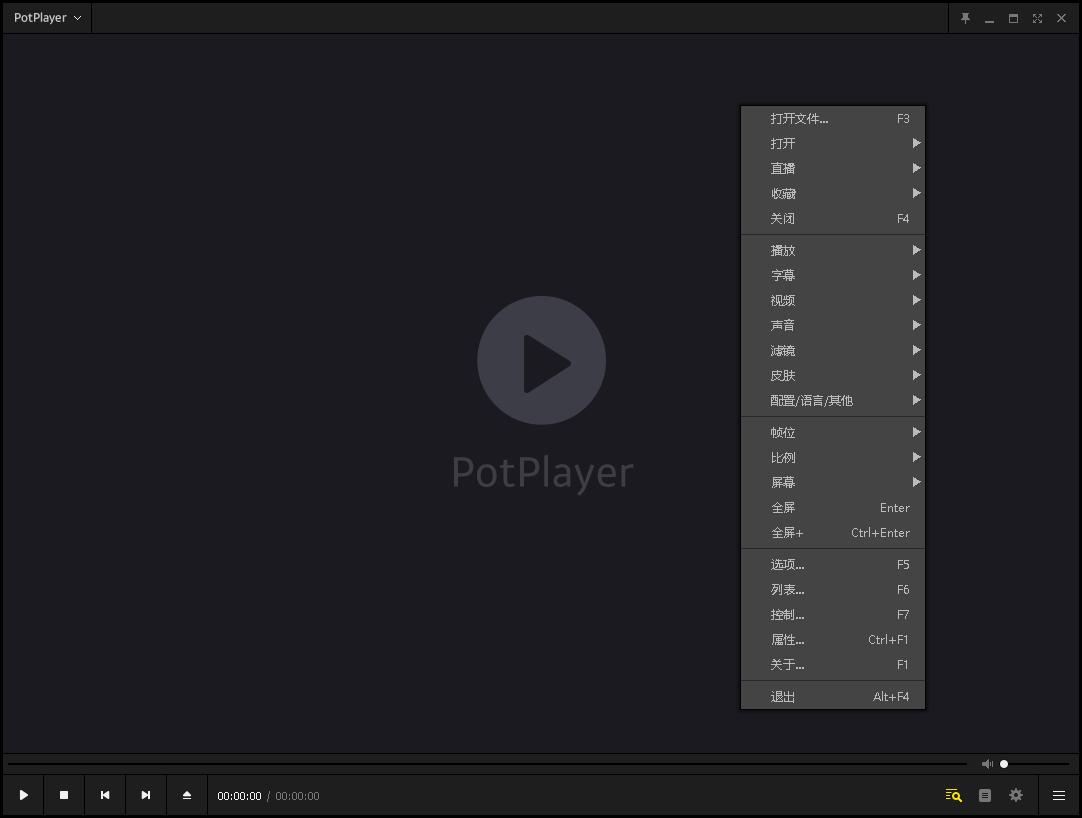
Task: Expand the 收藏 submenu
Action: coord(833,193)
